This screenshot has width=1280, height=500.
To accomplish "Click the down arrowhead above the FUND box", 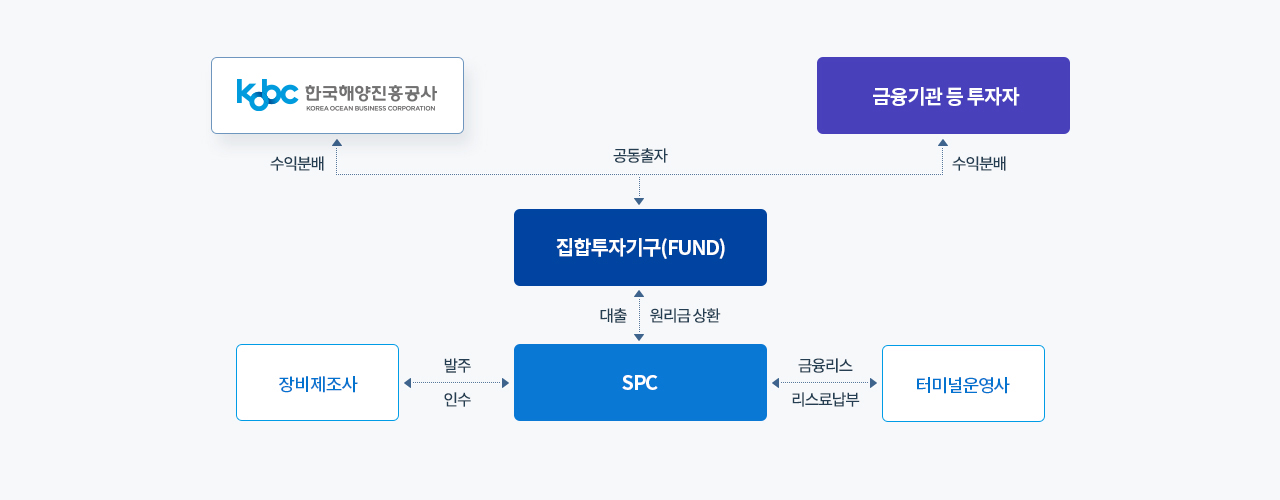I will (x=639, y=202).
